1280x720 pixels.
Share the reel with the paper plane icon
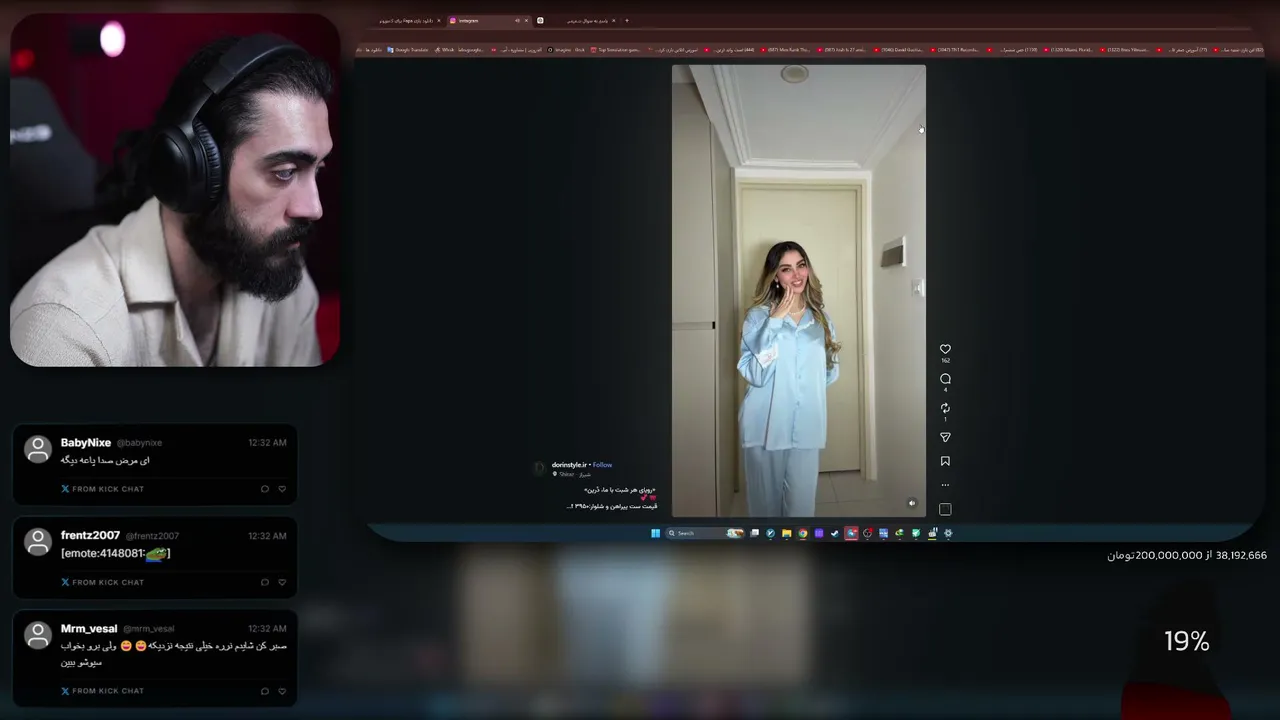click(x=945, y=437)
